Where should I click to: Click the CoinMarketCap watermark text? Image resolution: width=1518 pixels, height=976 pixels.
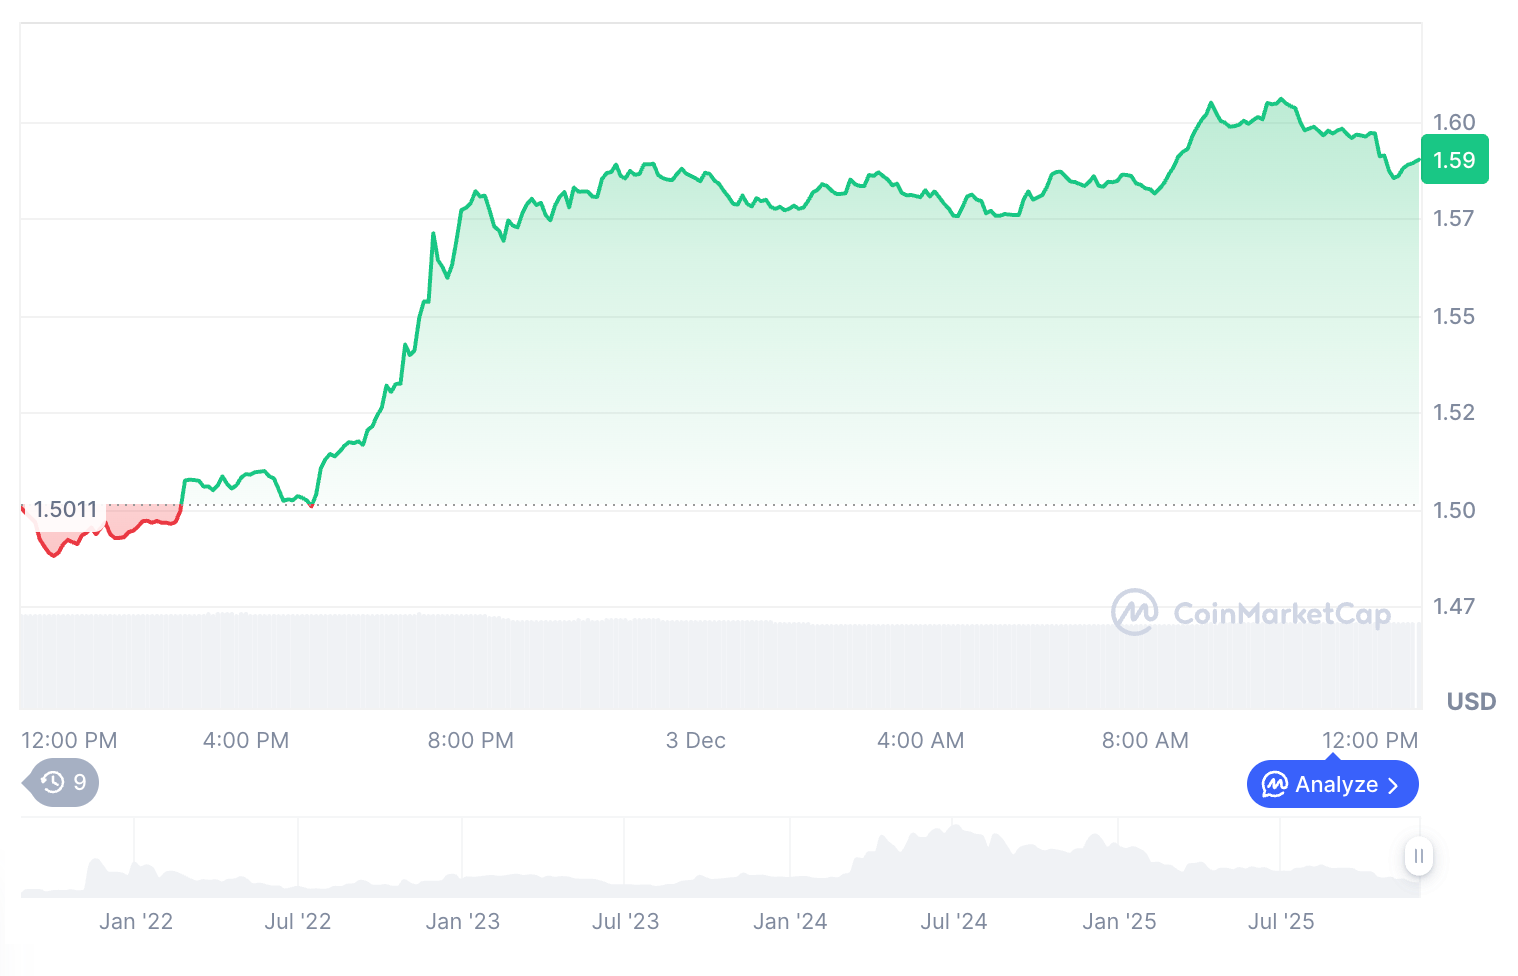pos(1281,613)
